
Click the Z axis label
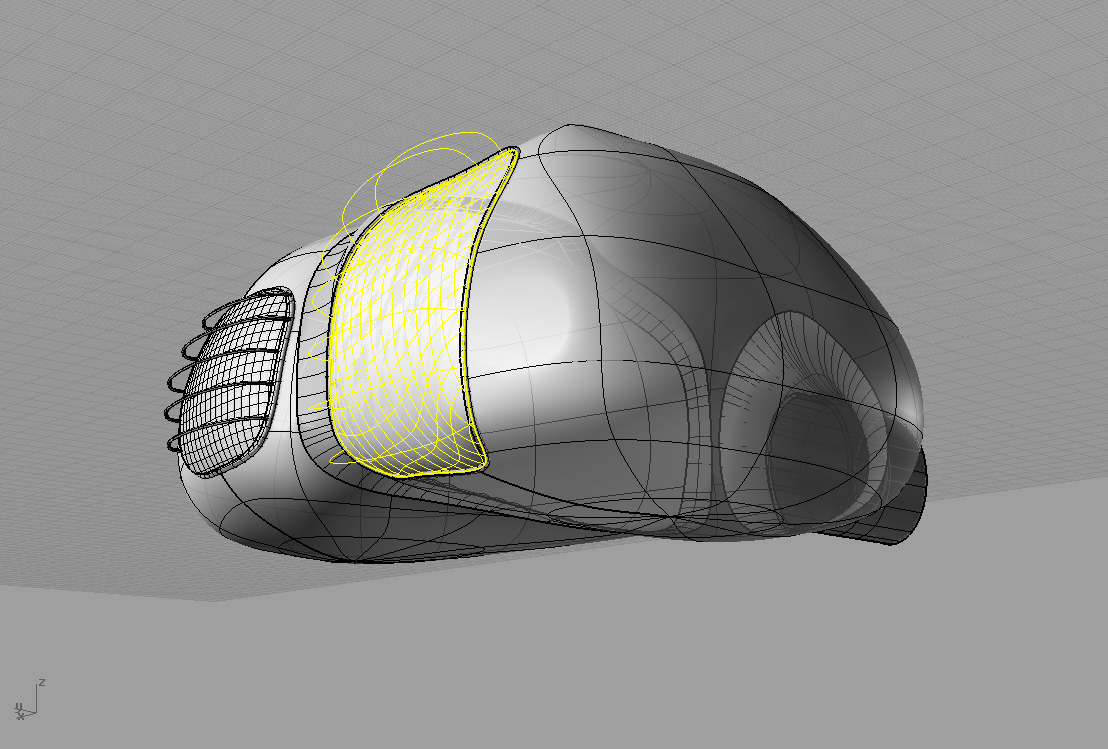pos(41,683)
